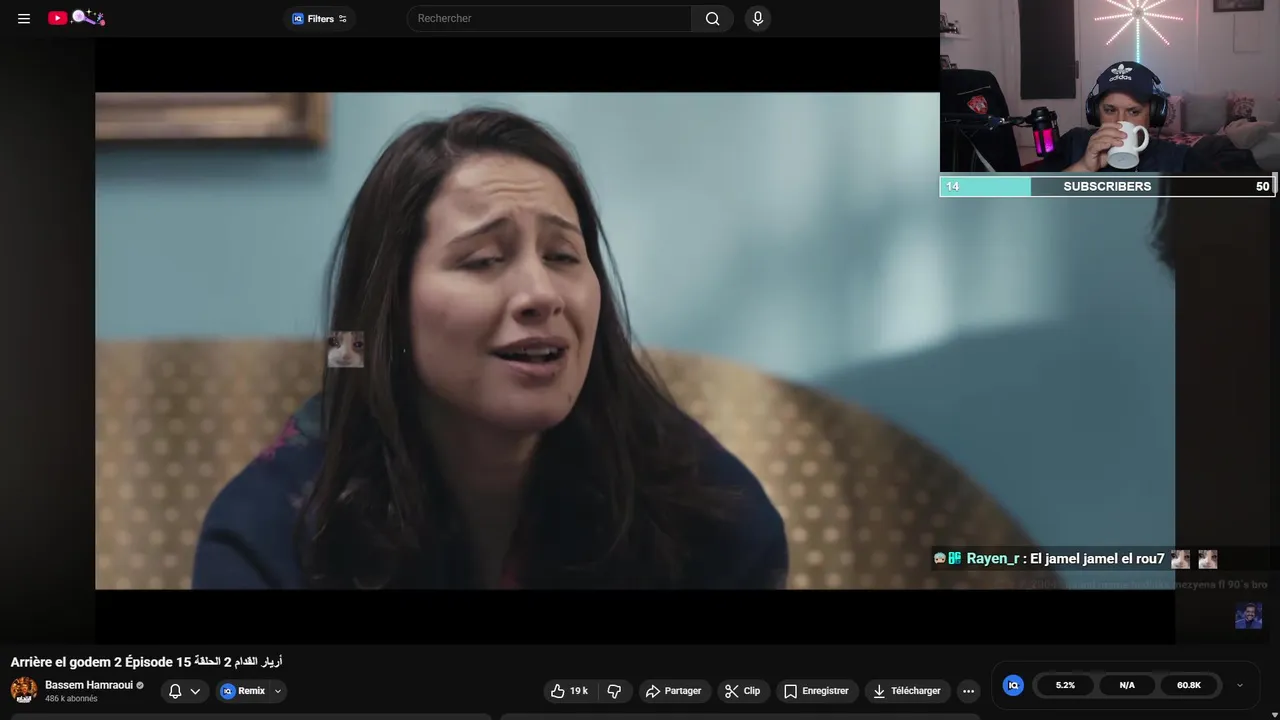Click the 5.2% vidIQ stat
1280x720 pixels.
point(1065,685)
